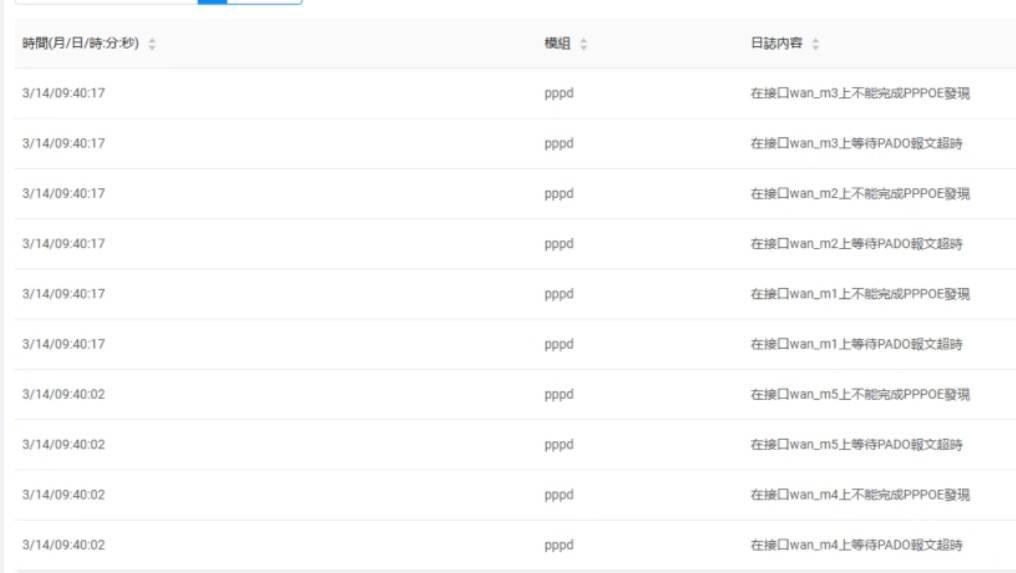The height and width of the screenshot is (573, 1016).
Task: Select log entry wan_m2上不能完成PPPOE發現
Action: (x=860, y=194)
